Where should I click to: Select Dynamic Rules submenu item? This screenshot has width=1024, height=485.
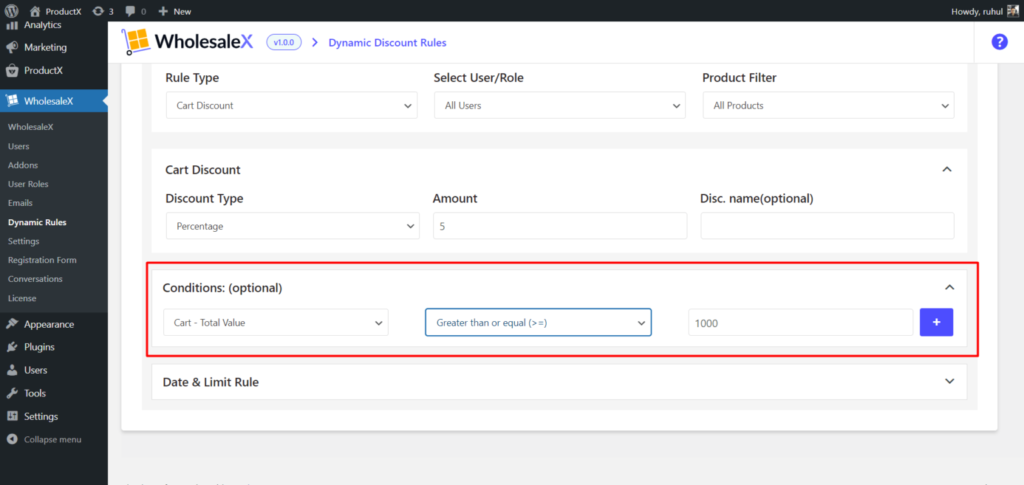point(37,222)
